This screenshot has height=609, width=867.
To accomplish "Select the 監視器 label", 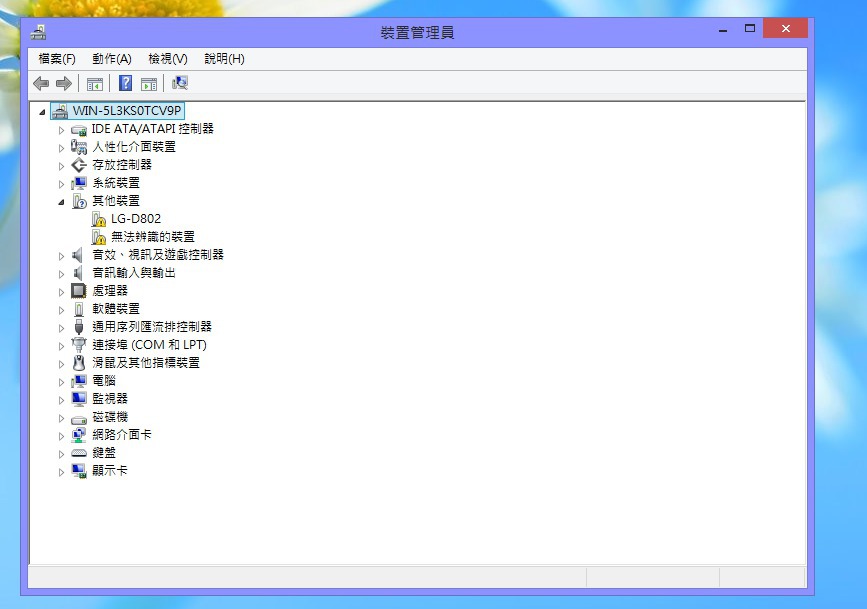I will pos(109,399).
